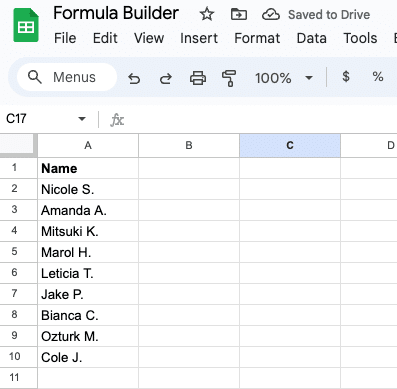Open the Insert menu
The width and height of the screenshot is (397, 389).
pyautogui.click(x=199, y=38)
